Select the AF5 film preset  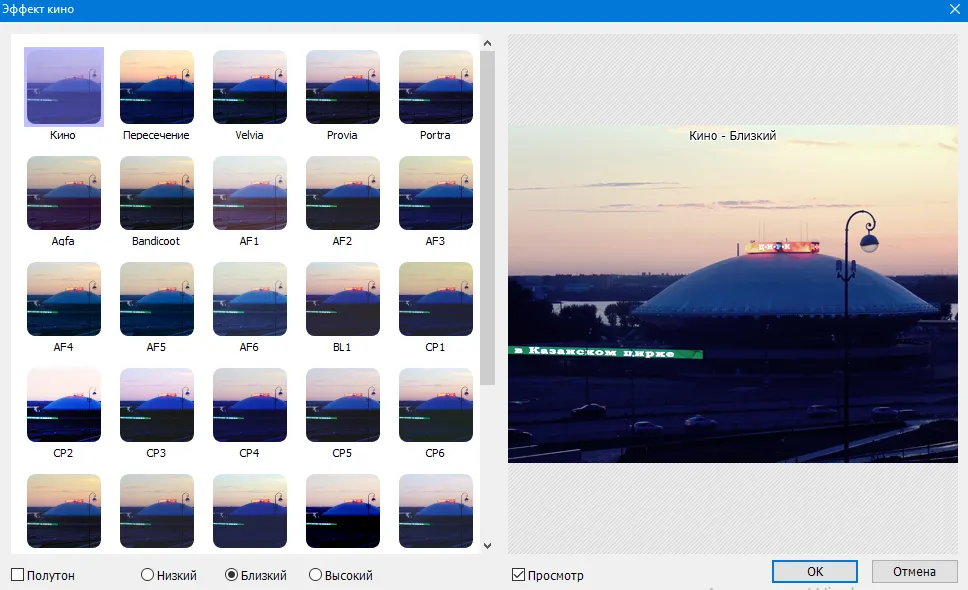tap(157, 299)
